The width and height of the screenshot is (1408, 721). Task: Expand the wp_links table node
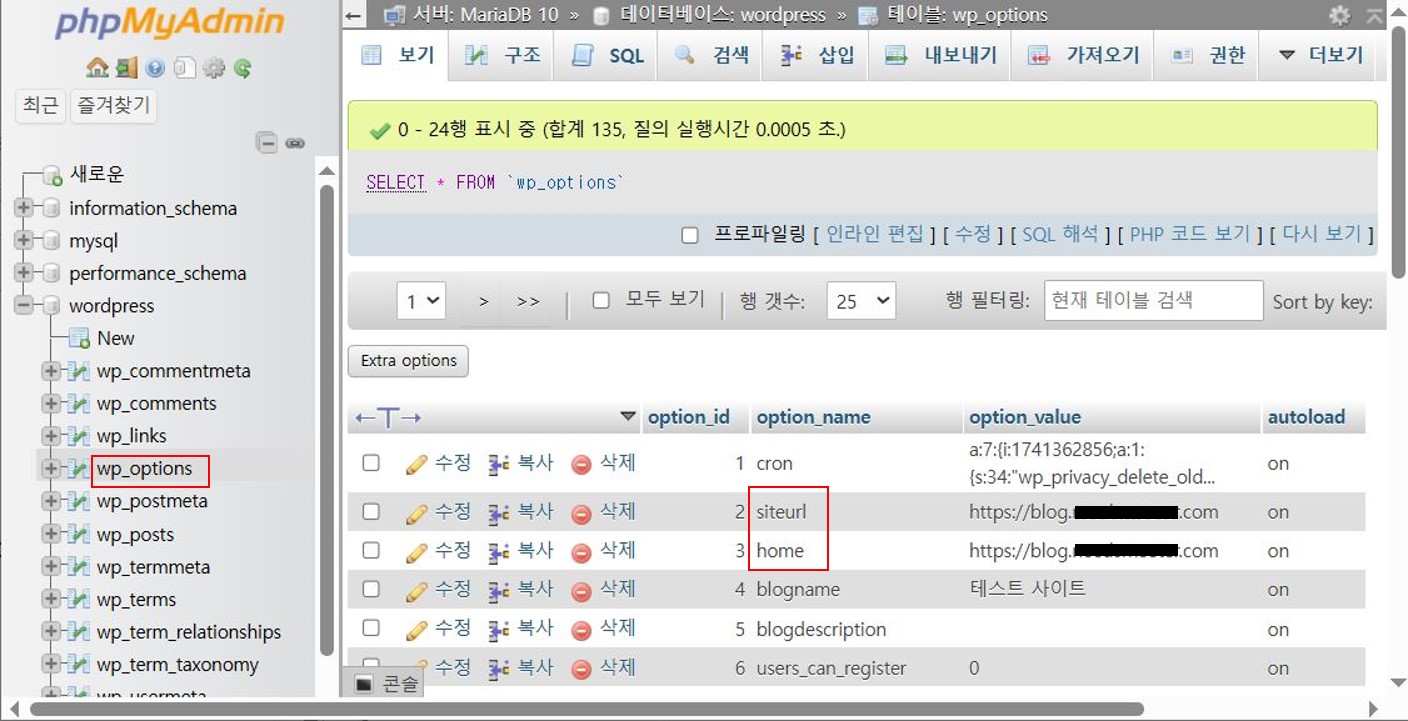pos(50,436)
